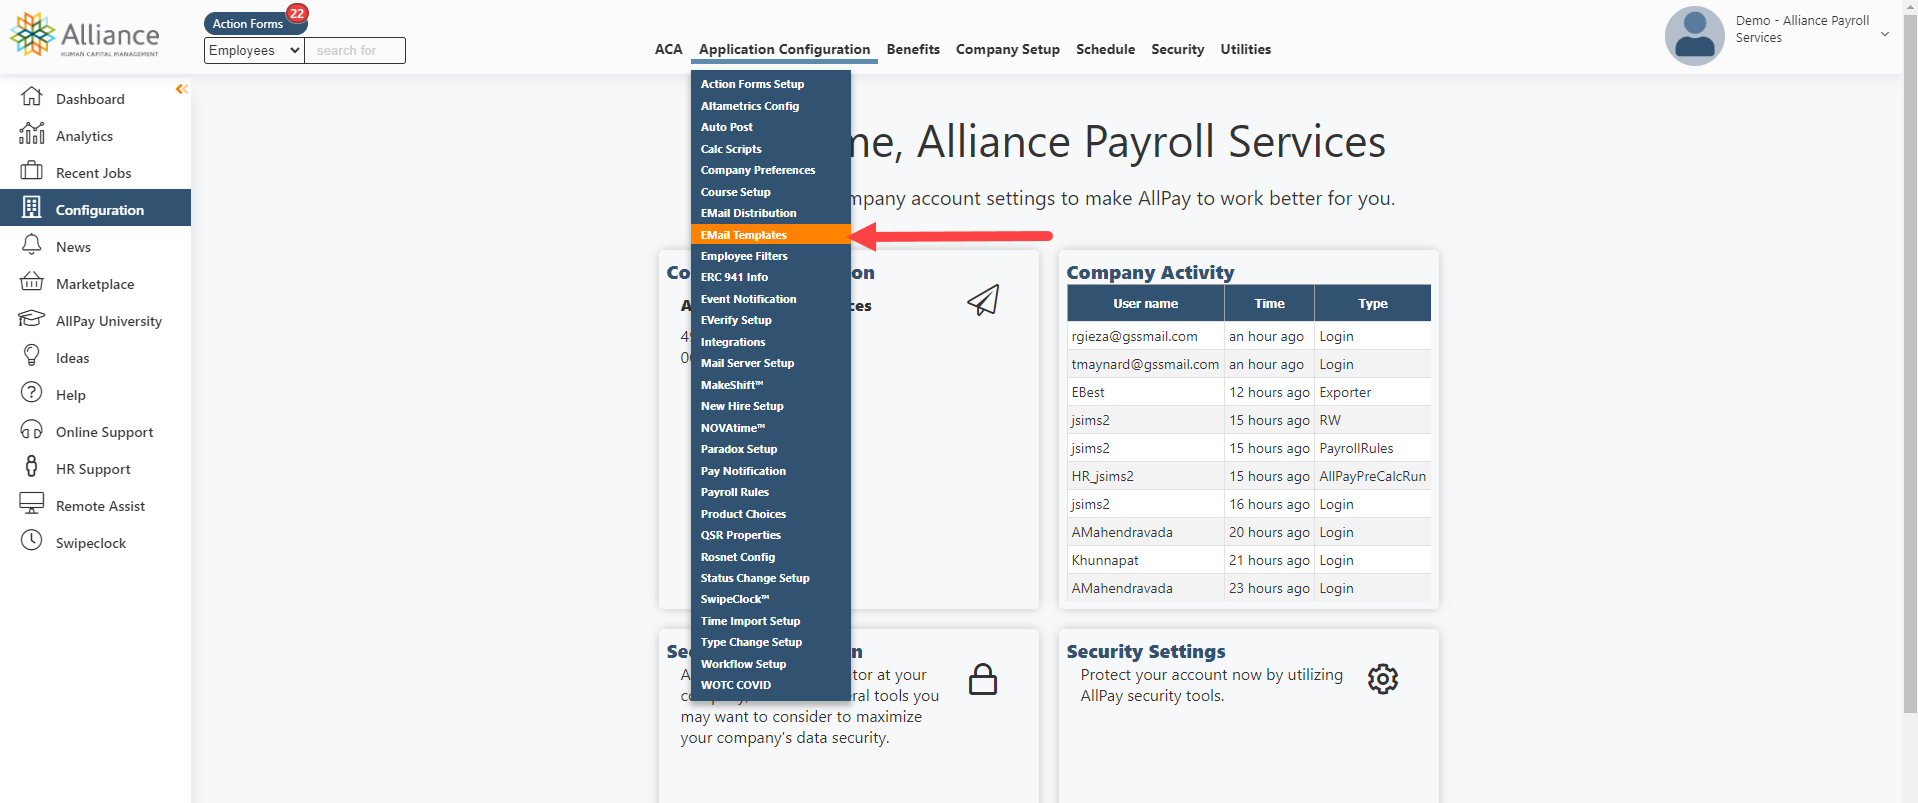The width and height of the screenshot is (1918, 803).
Task: Open Workflow Setup menu entry
Action: coord(770,664)
